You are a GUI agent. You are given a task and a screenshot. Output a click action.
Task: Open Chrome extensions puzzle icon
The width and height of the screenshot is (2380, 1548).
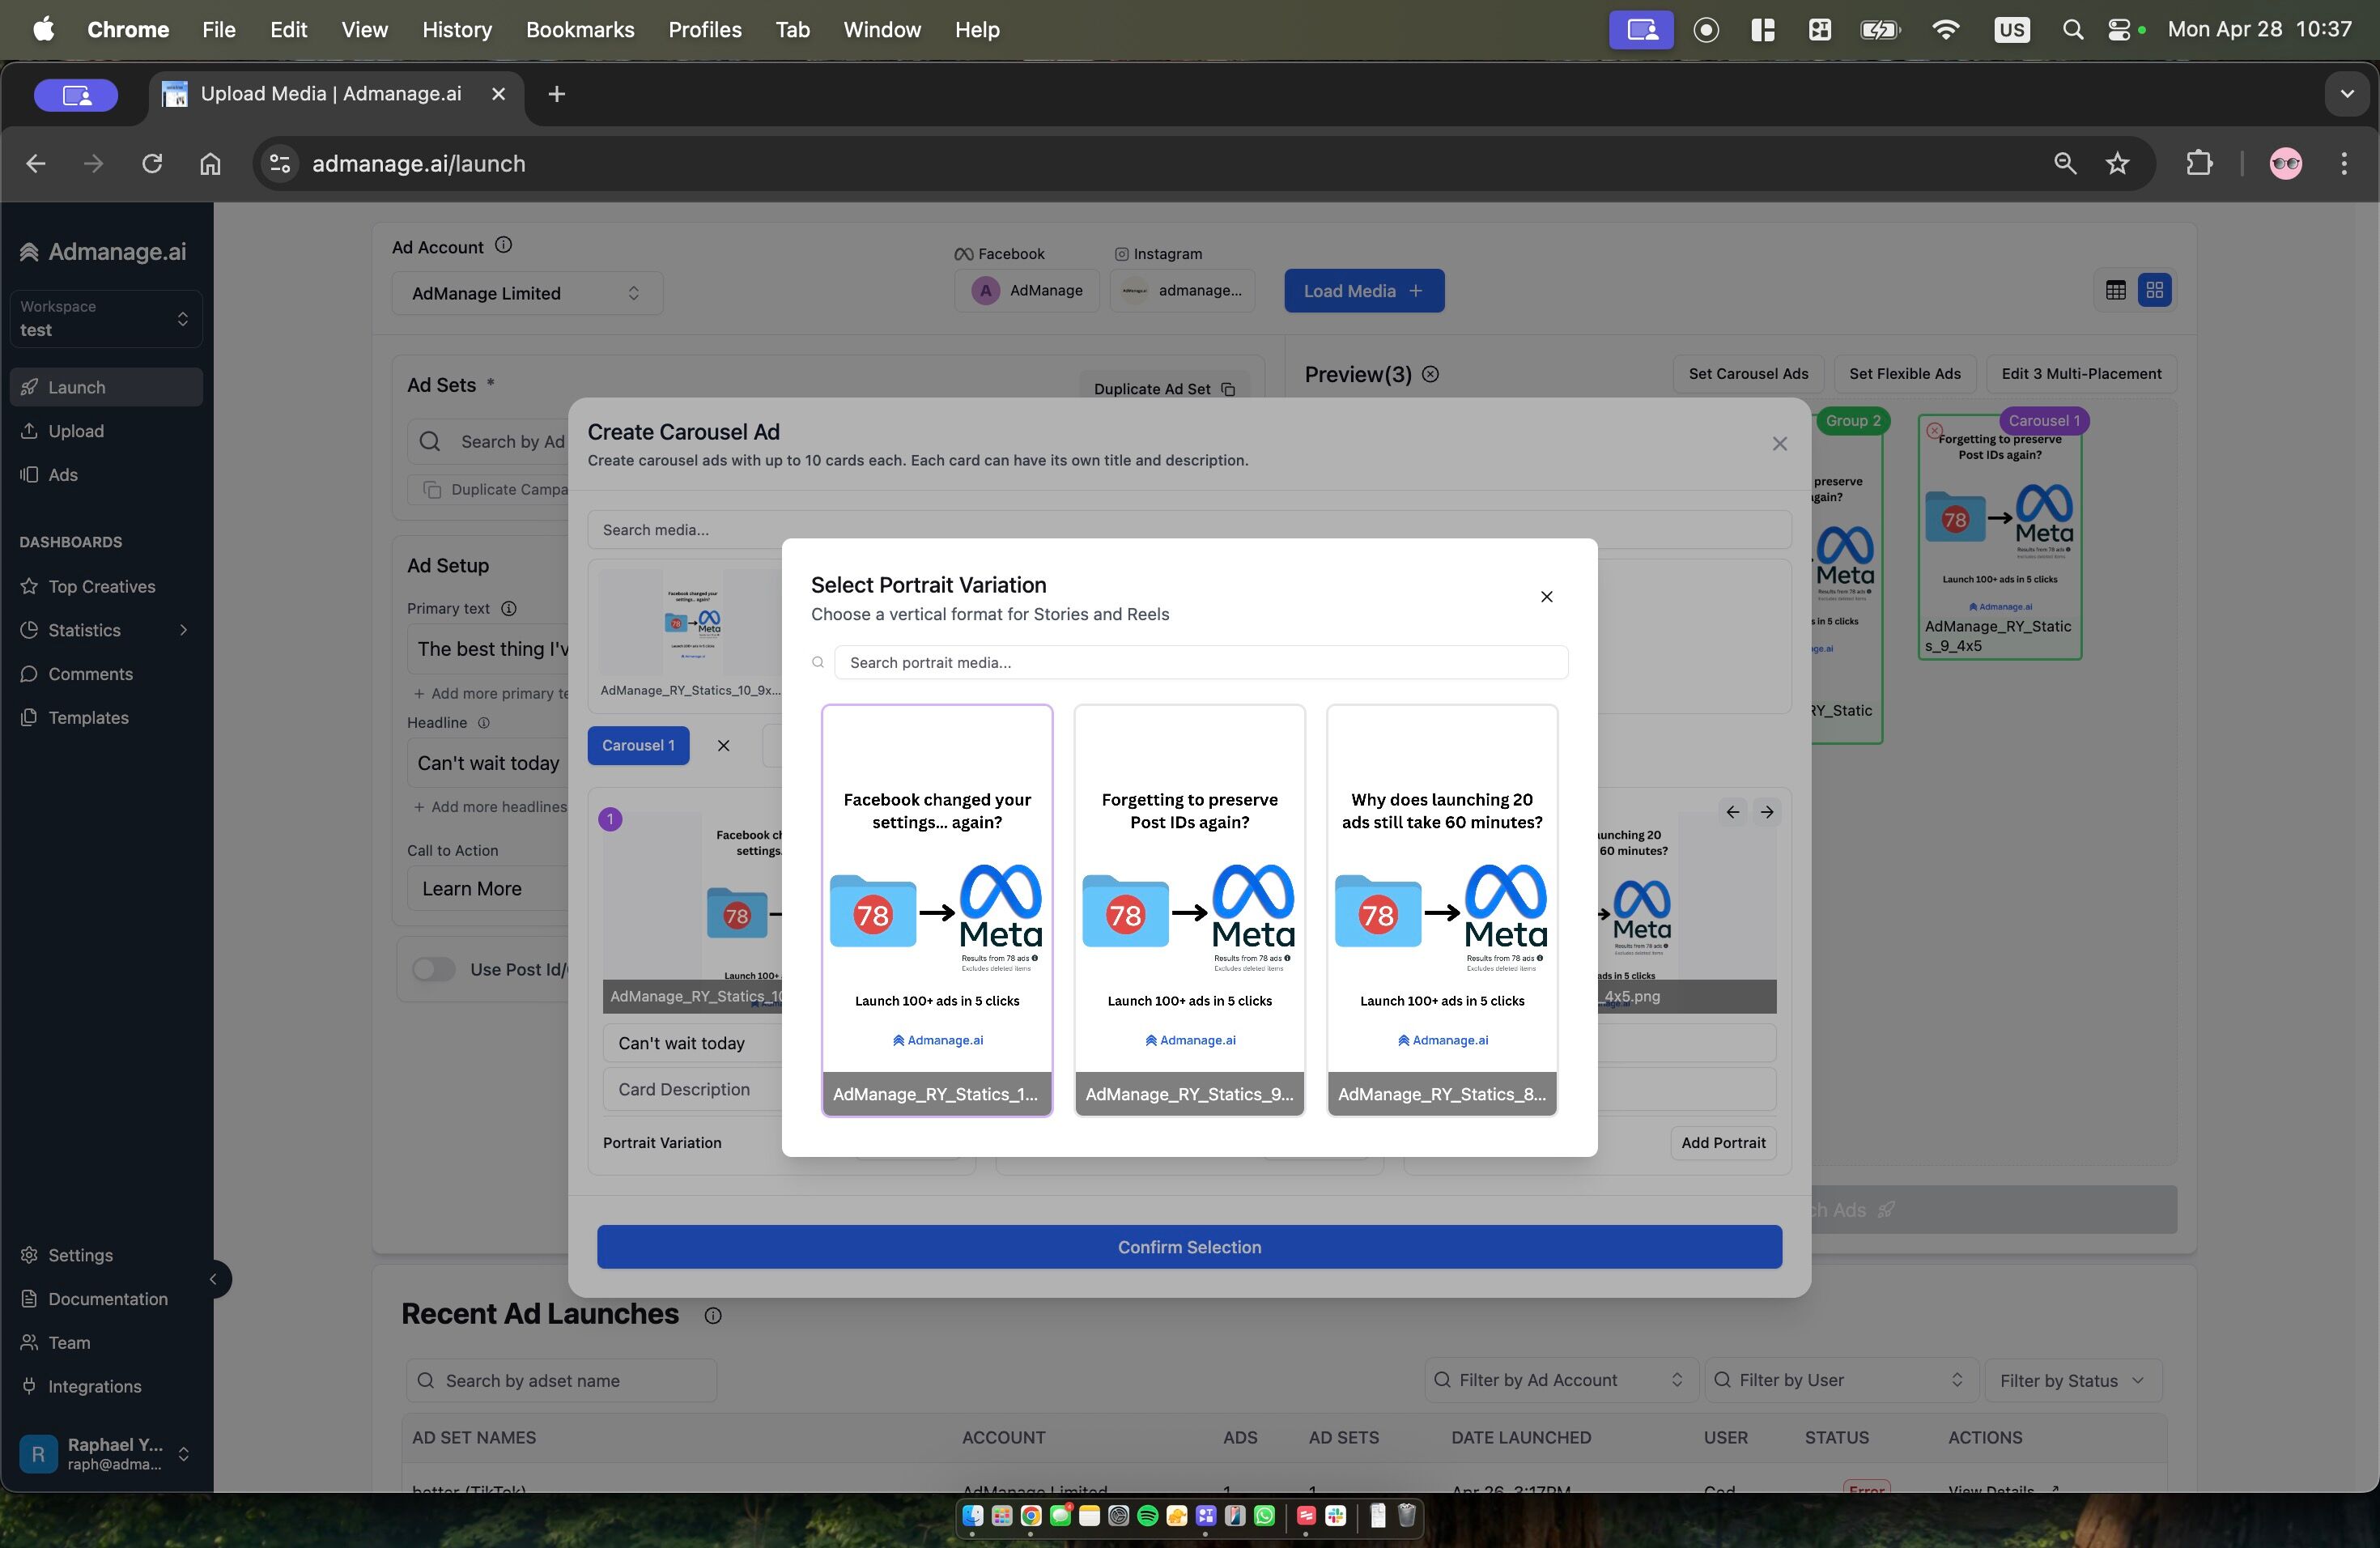point(2199,163)
